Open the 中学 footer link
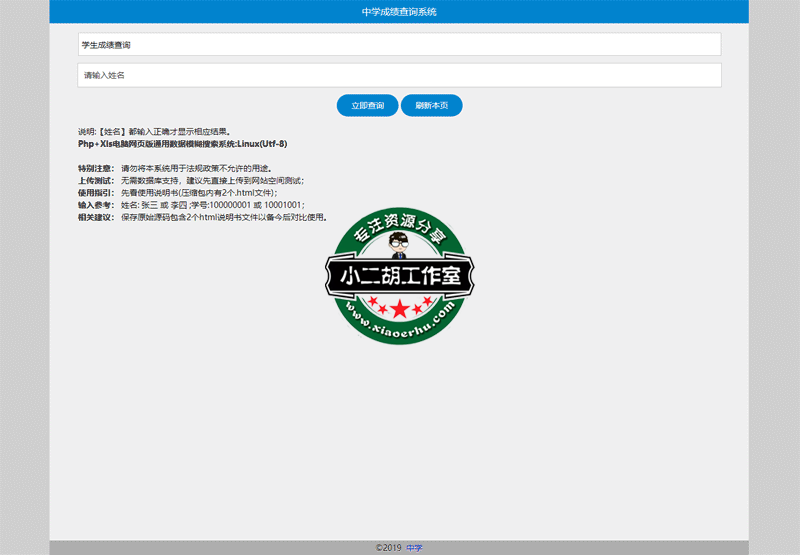The image size is (800, 555). (414, 548)
